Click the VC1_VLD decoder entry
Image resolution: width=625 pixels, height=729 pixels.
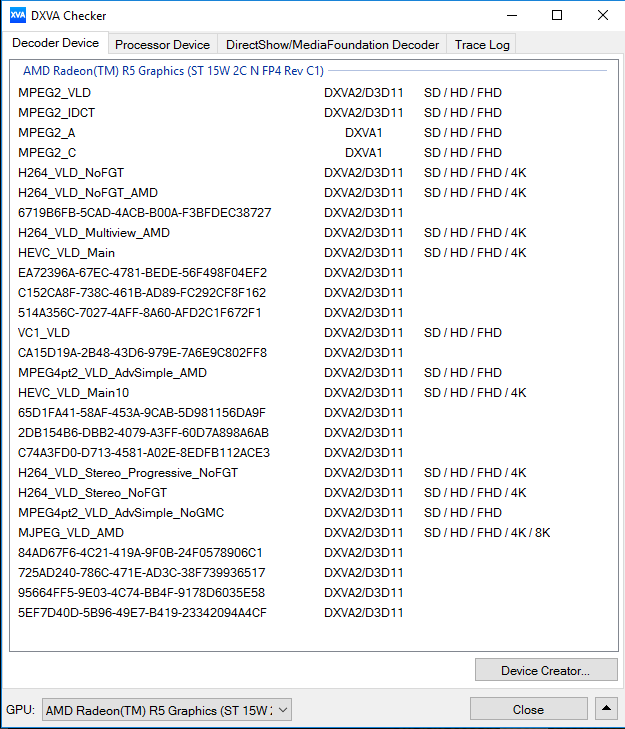pyautogui.click(x=44, y=333)
